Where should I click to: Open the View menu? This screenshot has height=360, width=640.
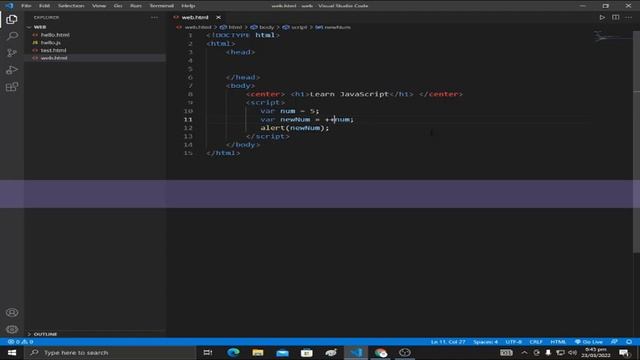pyautogui.click(x=99, y=6)
